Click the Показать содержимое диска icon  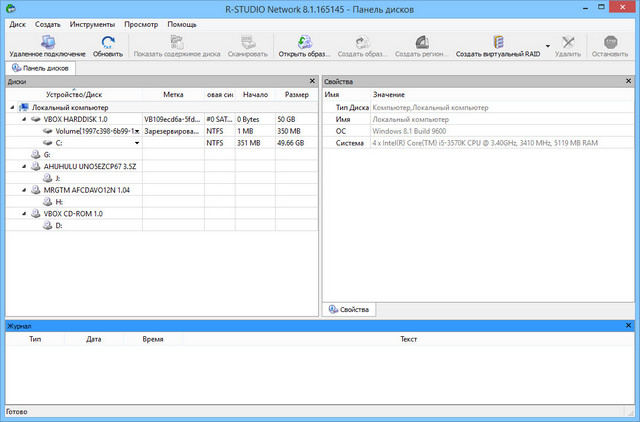point(178,42)
